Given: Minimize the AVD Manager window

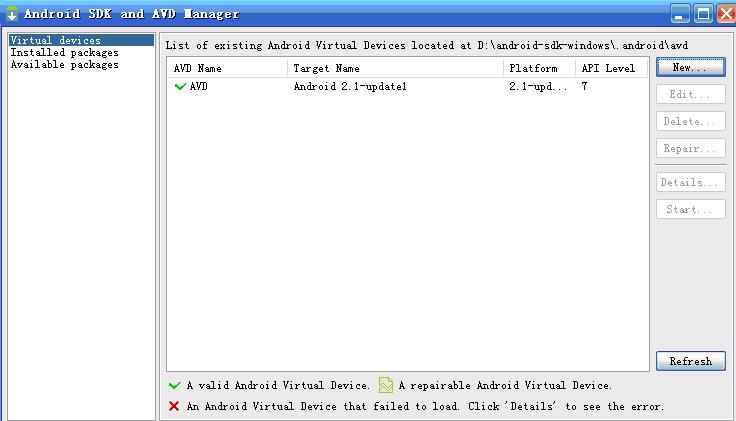Looking at the screenshot, I should (680, 14).
